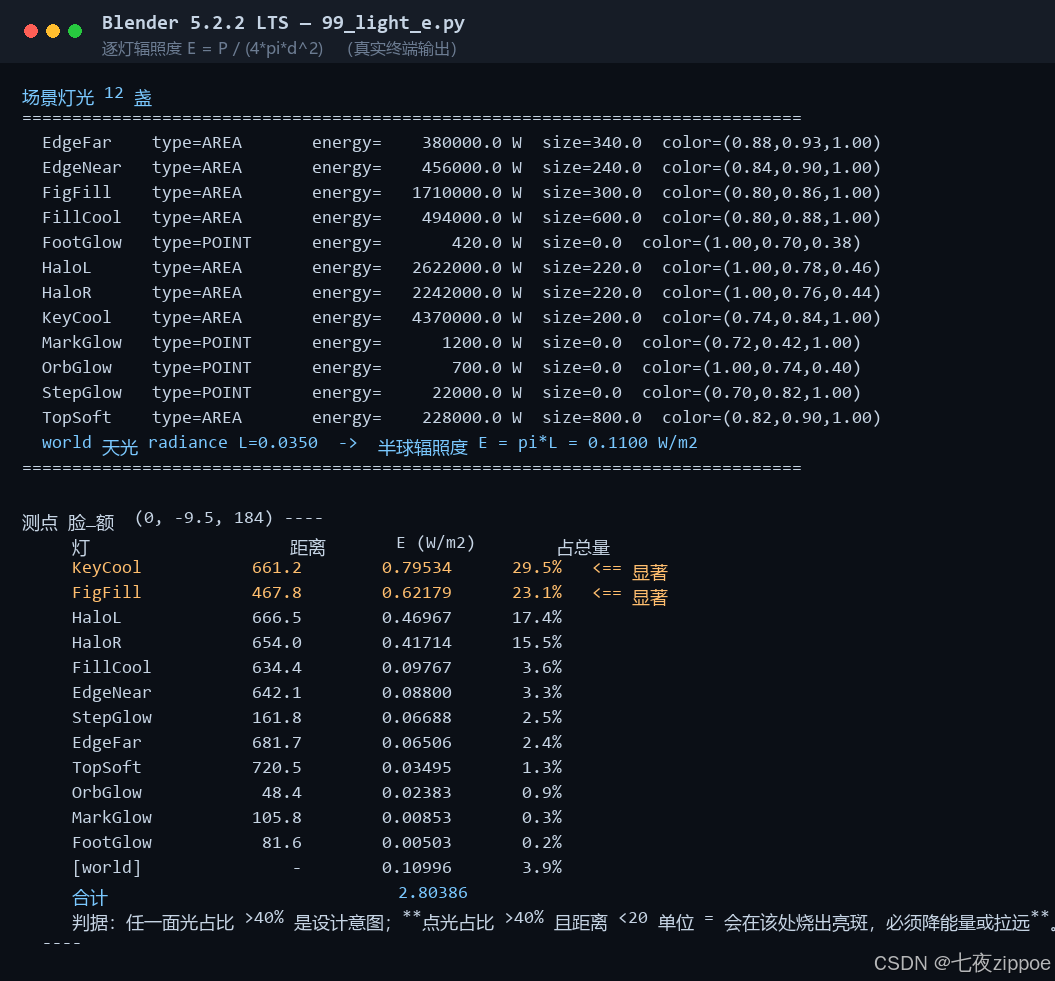Viewport: 1055px width, 981px height.
Task: Click FigFill energy value 1710000.0 W
Action: point(467,192)
